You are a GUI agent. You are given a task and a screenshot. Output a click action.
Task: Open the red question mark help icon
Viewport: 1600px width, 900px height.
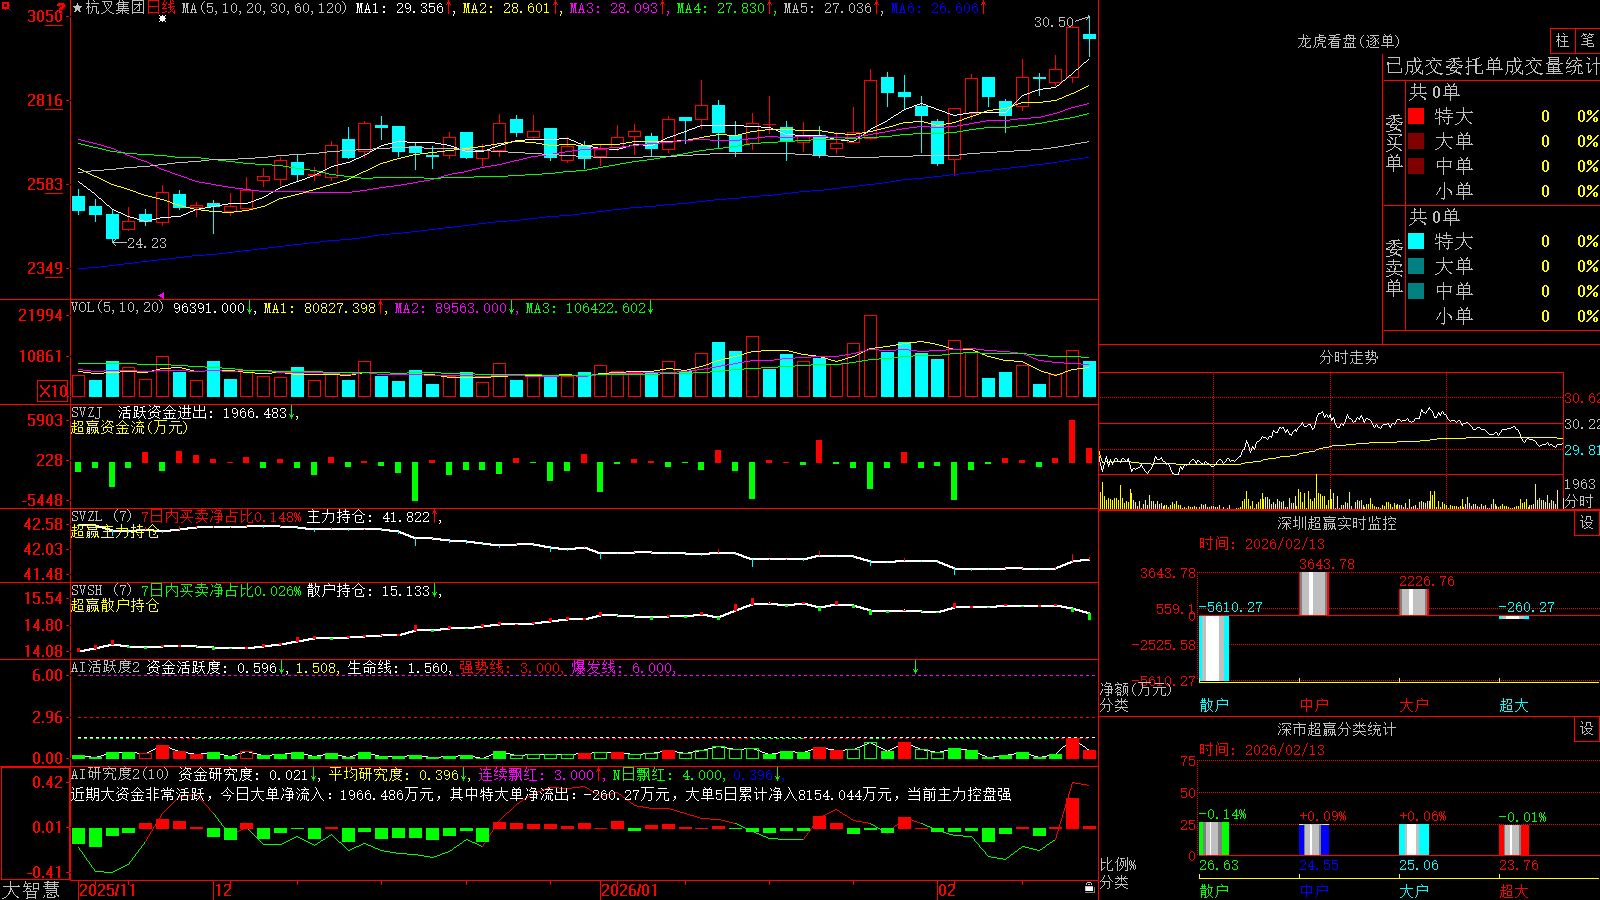[x=62, y=8]
